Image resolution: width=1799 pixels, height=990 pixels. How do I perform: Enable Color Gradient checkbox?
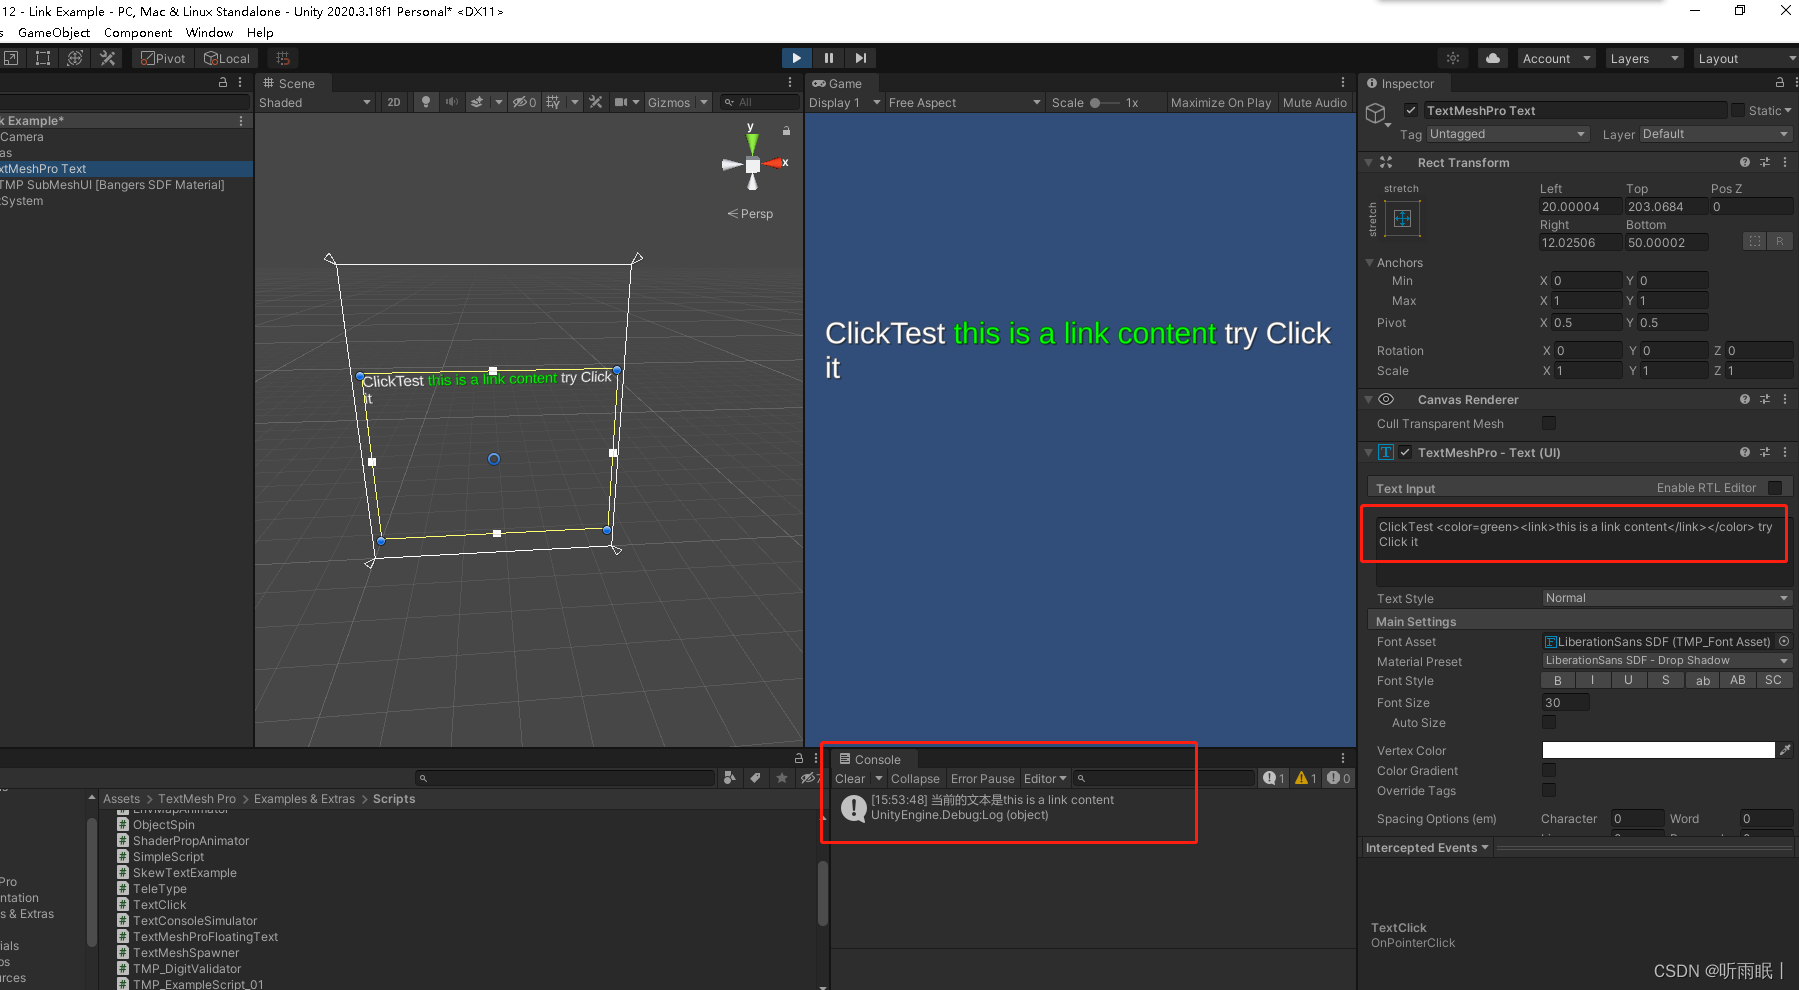pyautogui.click(x=1549, y=770)
